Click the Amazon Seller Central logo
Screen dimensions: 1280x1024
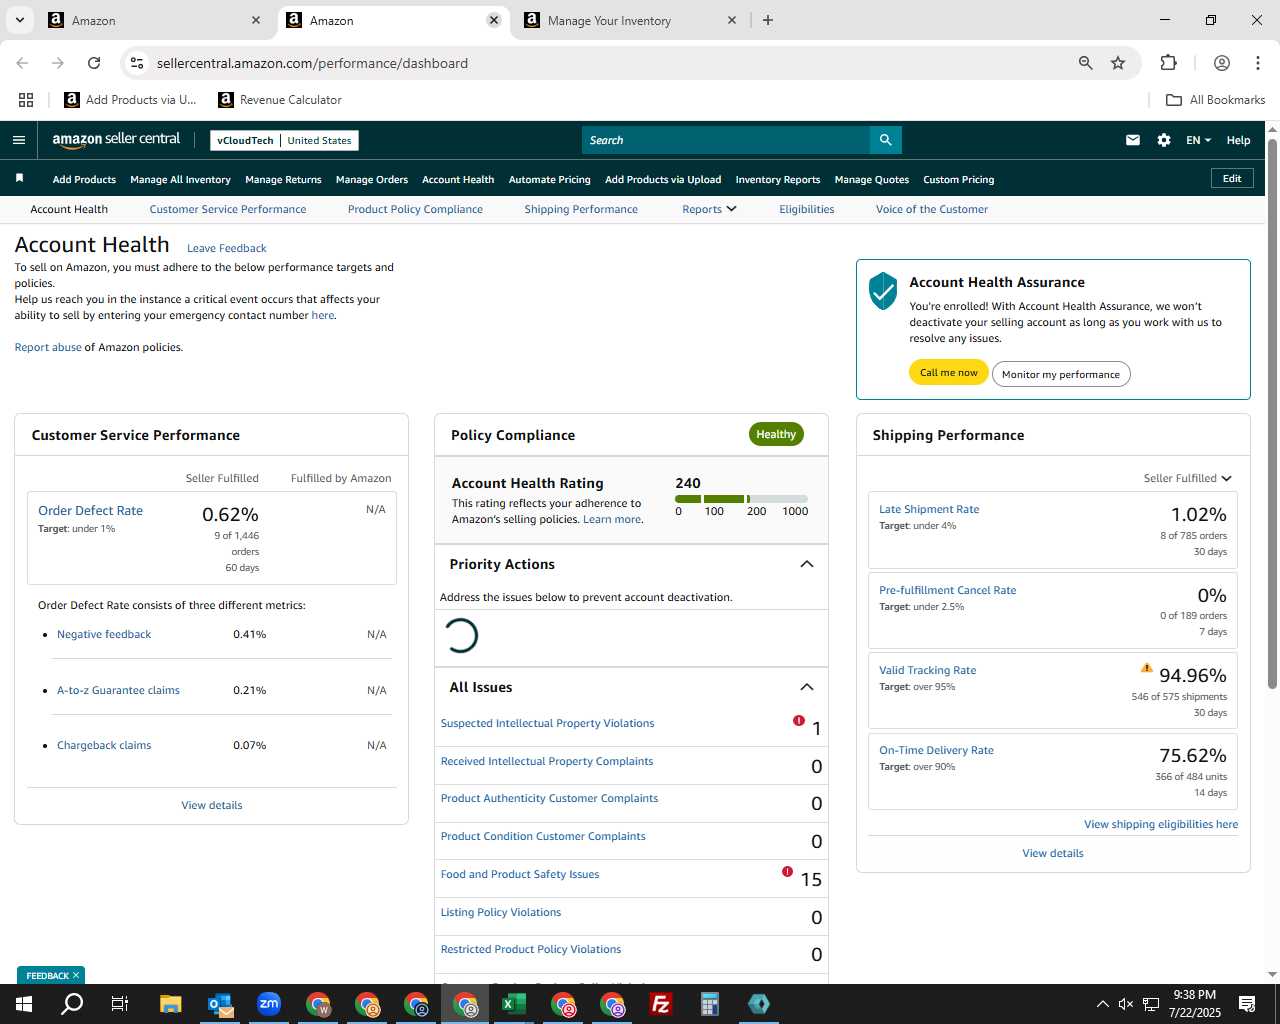(116, 140)
